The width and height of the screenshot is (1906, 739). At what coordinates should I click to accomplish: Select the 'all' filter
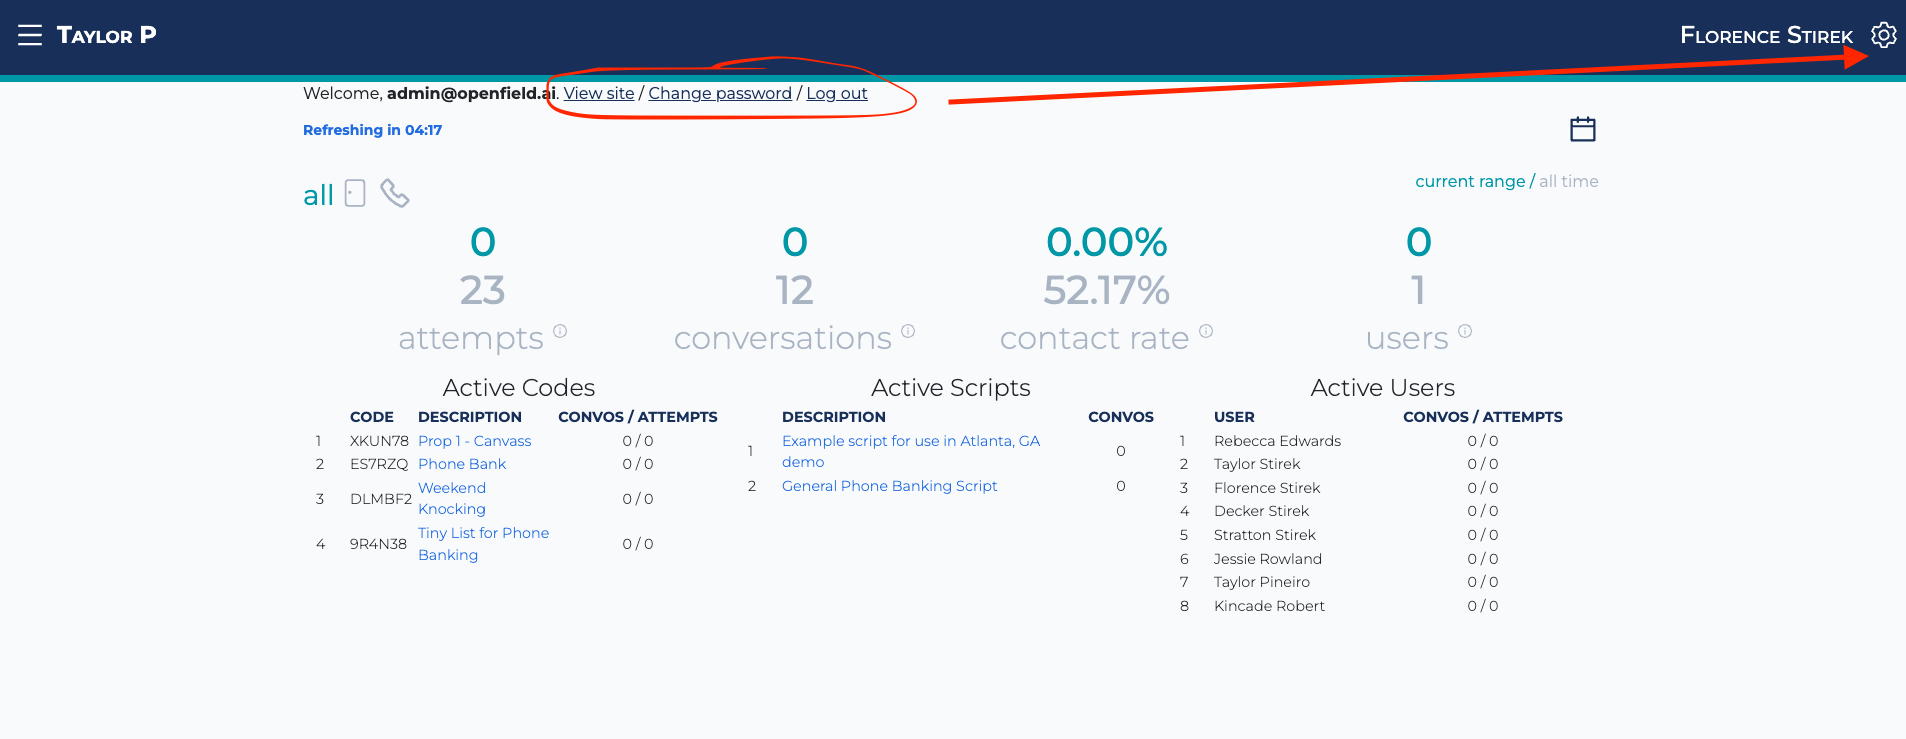pos(318,195)
